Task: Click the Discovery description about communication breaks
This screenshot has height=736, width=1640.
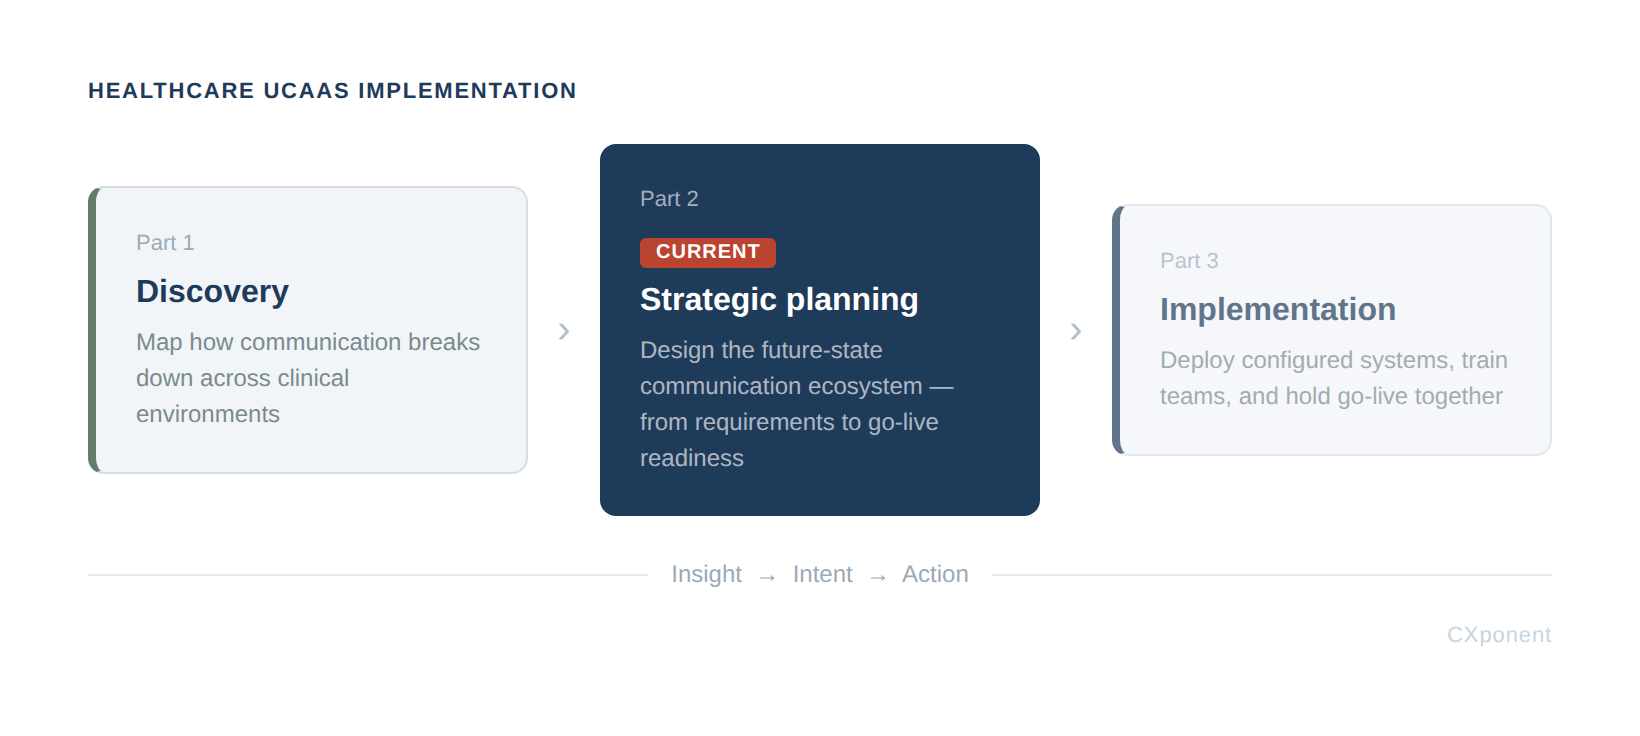Action: point(308,378)
